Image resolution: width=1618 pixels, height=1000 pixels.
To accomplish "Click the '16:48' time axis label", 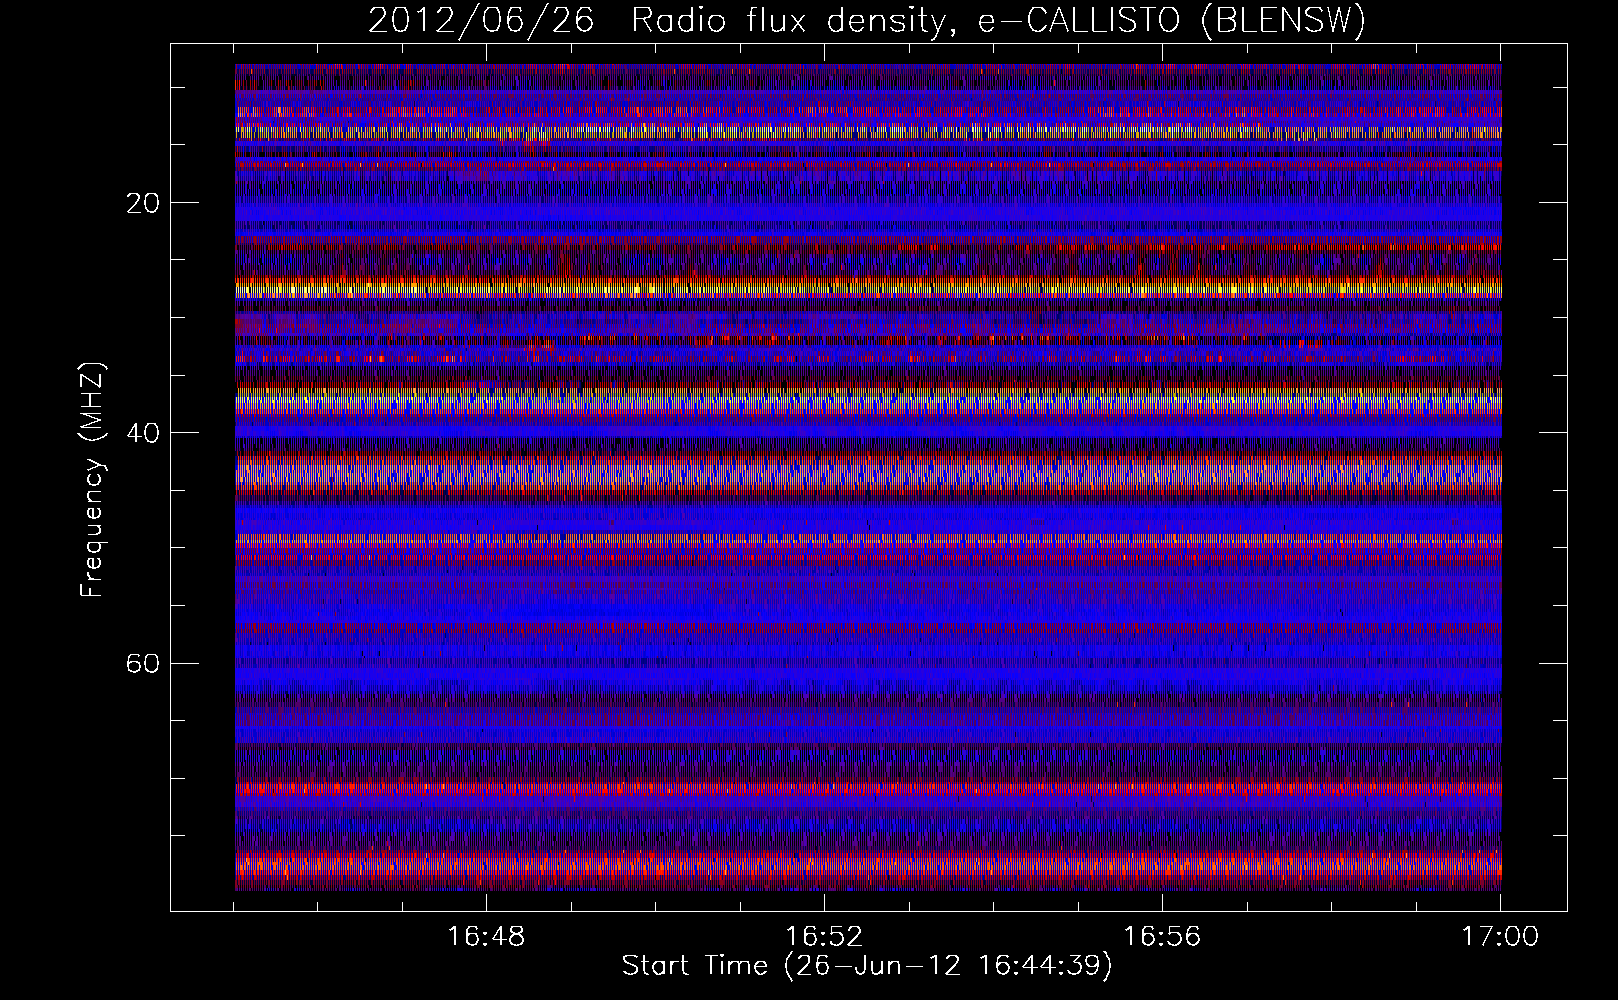I will point(486,937).
